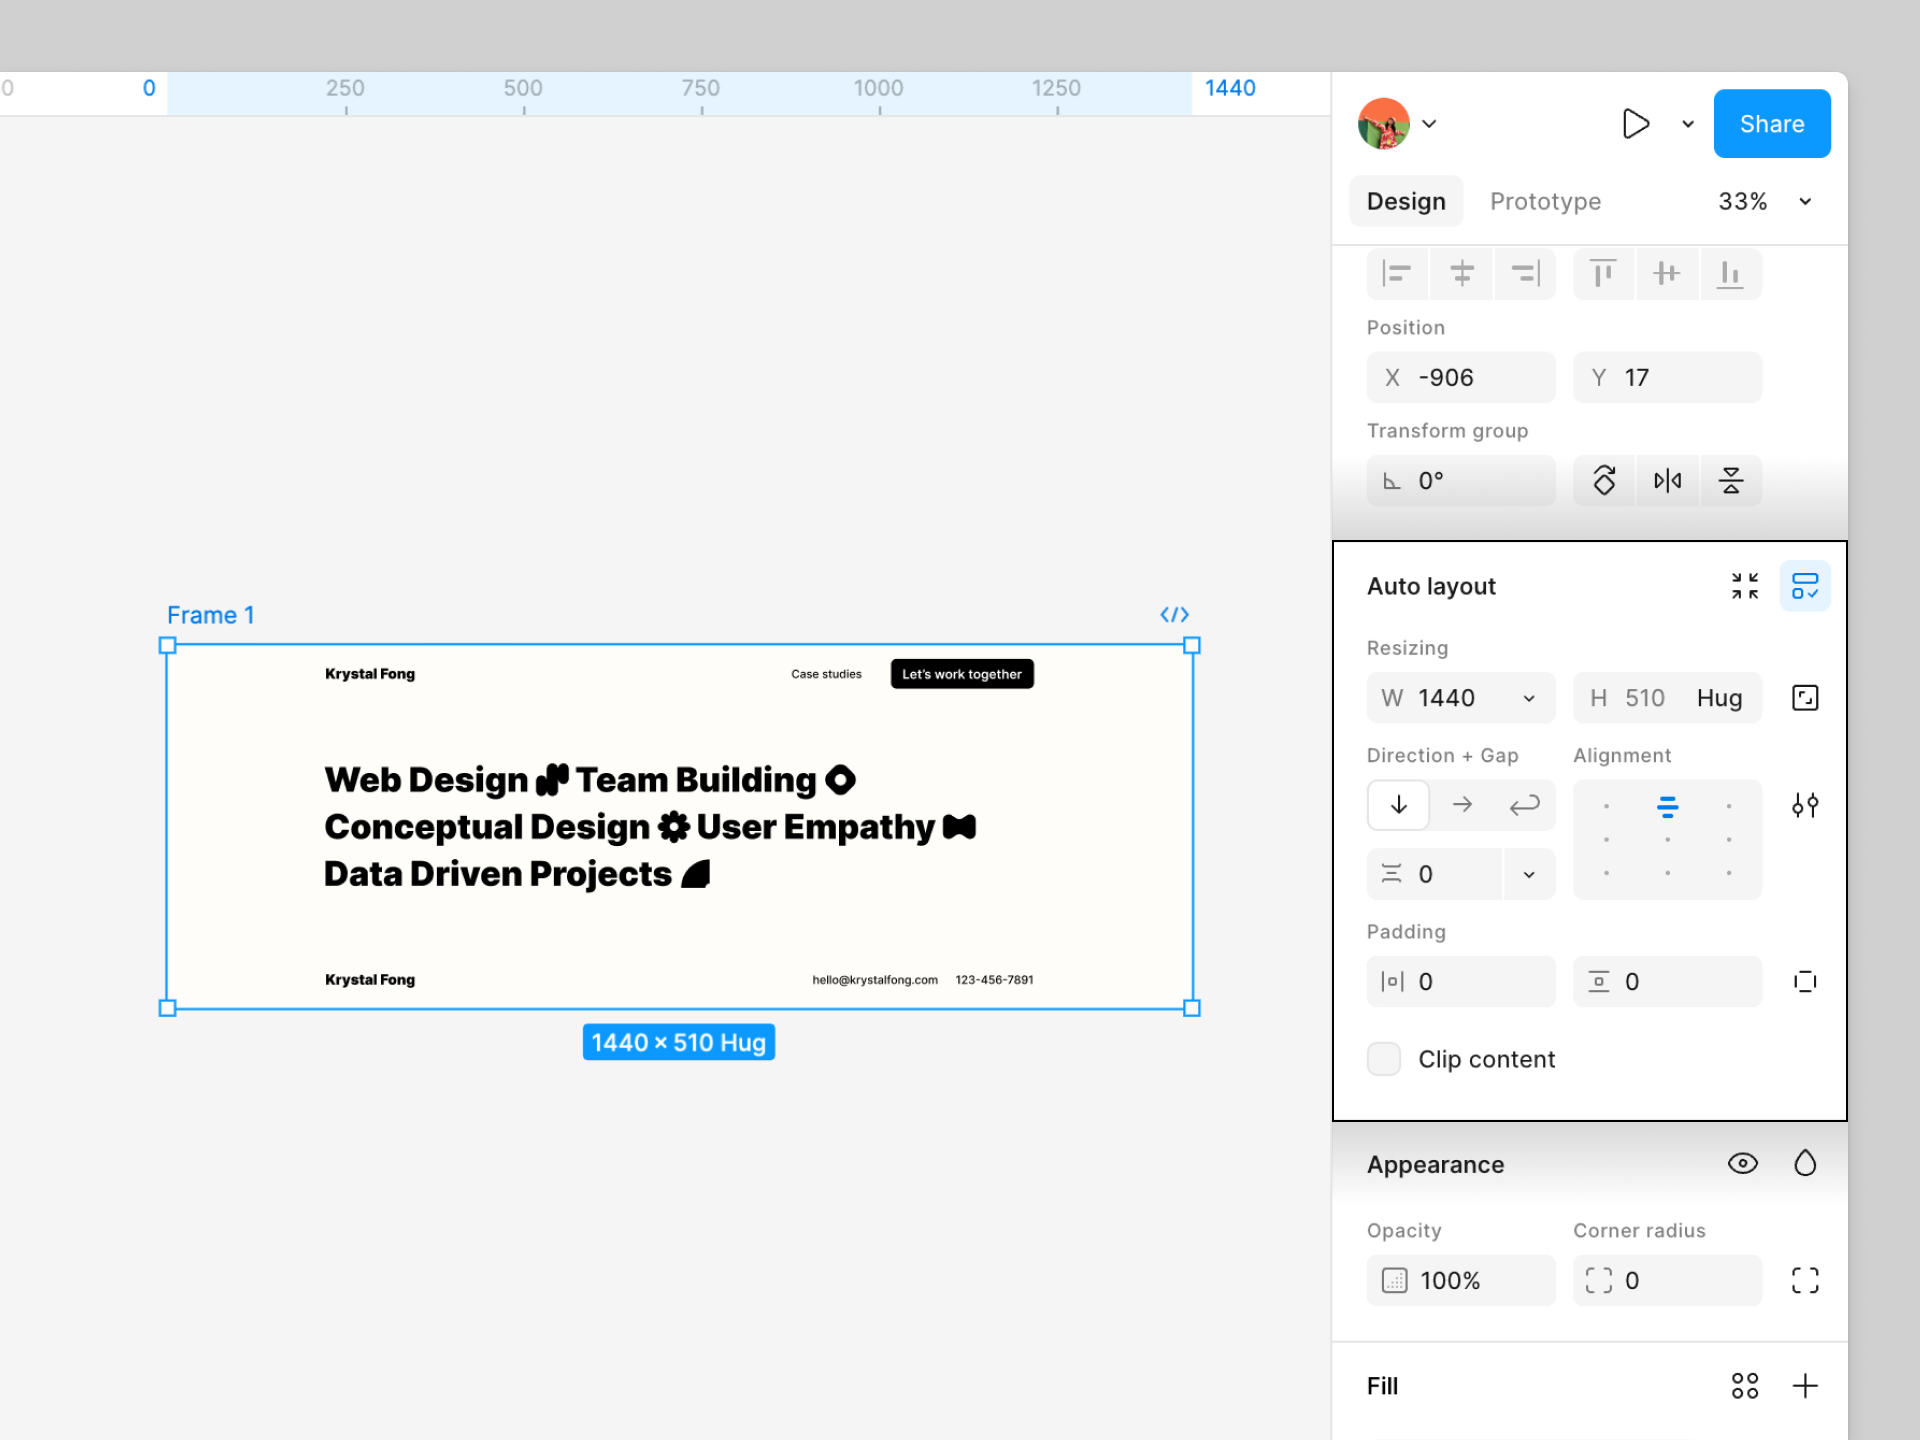Image resolution: width=1920 pixels, height=1440 pixels.
Task: Click the align top icon
Action: [x=1603, y=273]
